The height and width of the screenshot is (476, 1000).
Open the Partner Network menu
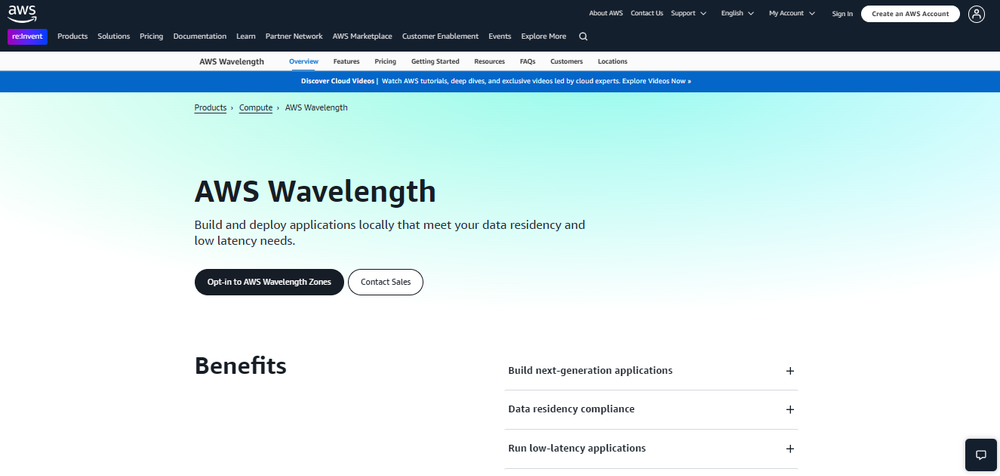coord(294,36)
